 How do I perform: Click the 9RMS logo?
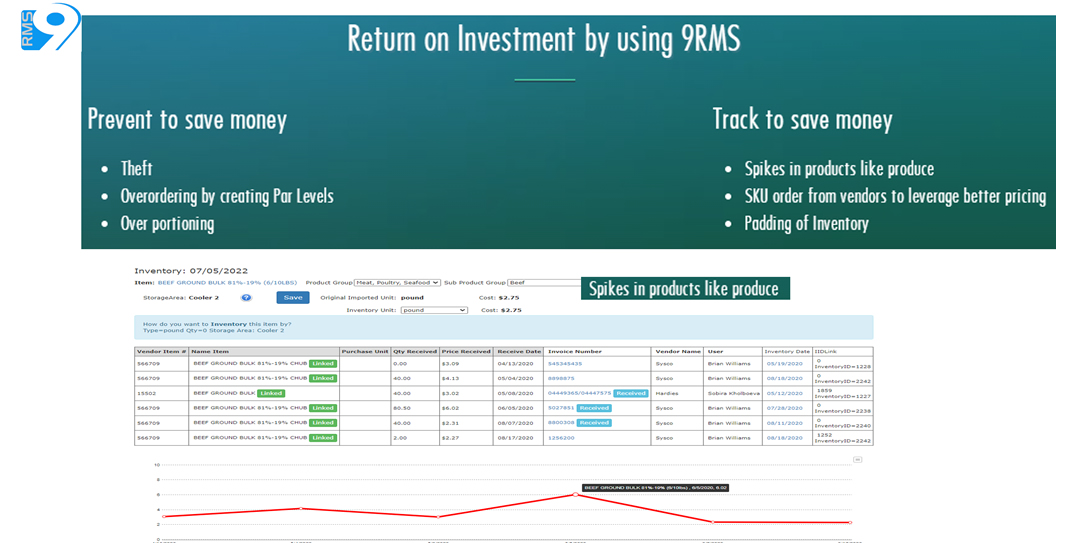[49, 27]
